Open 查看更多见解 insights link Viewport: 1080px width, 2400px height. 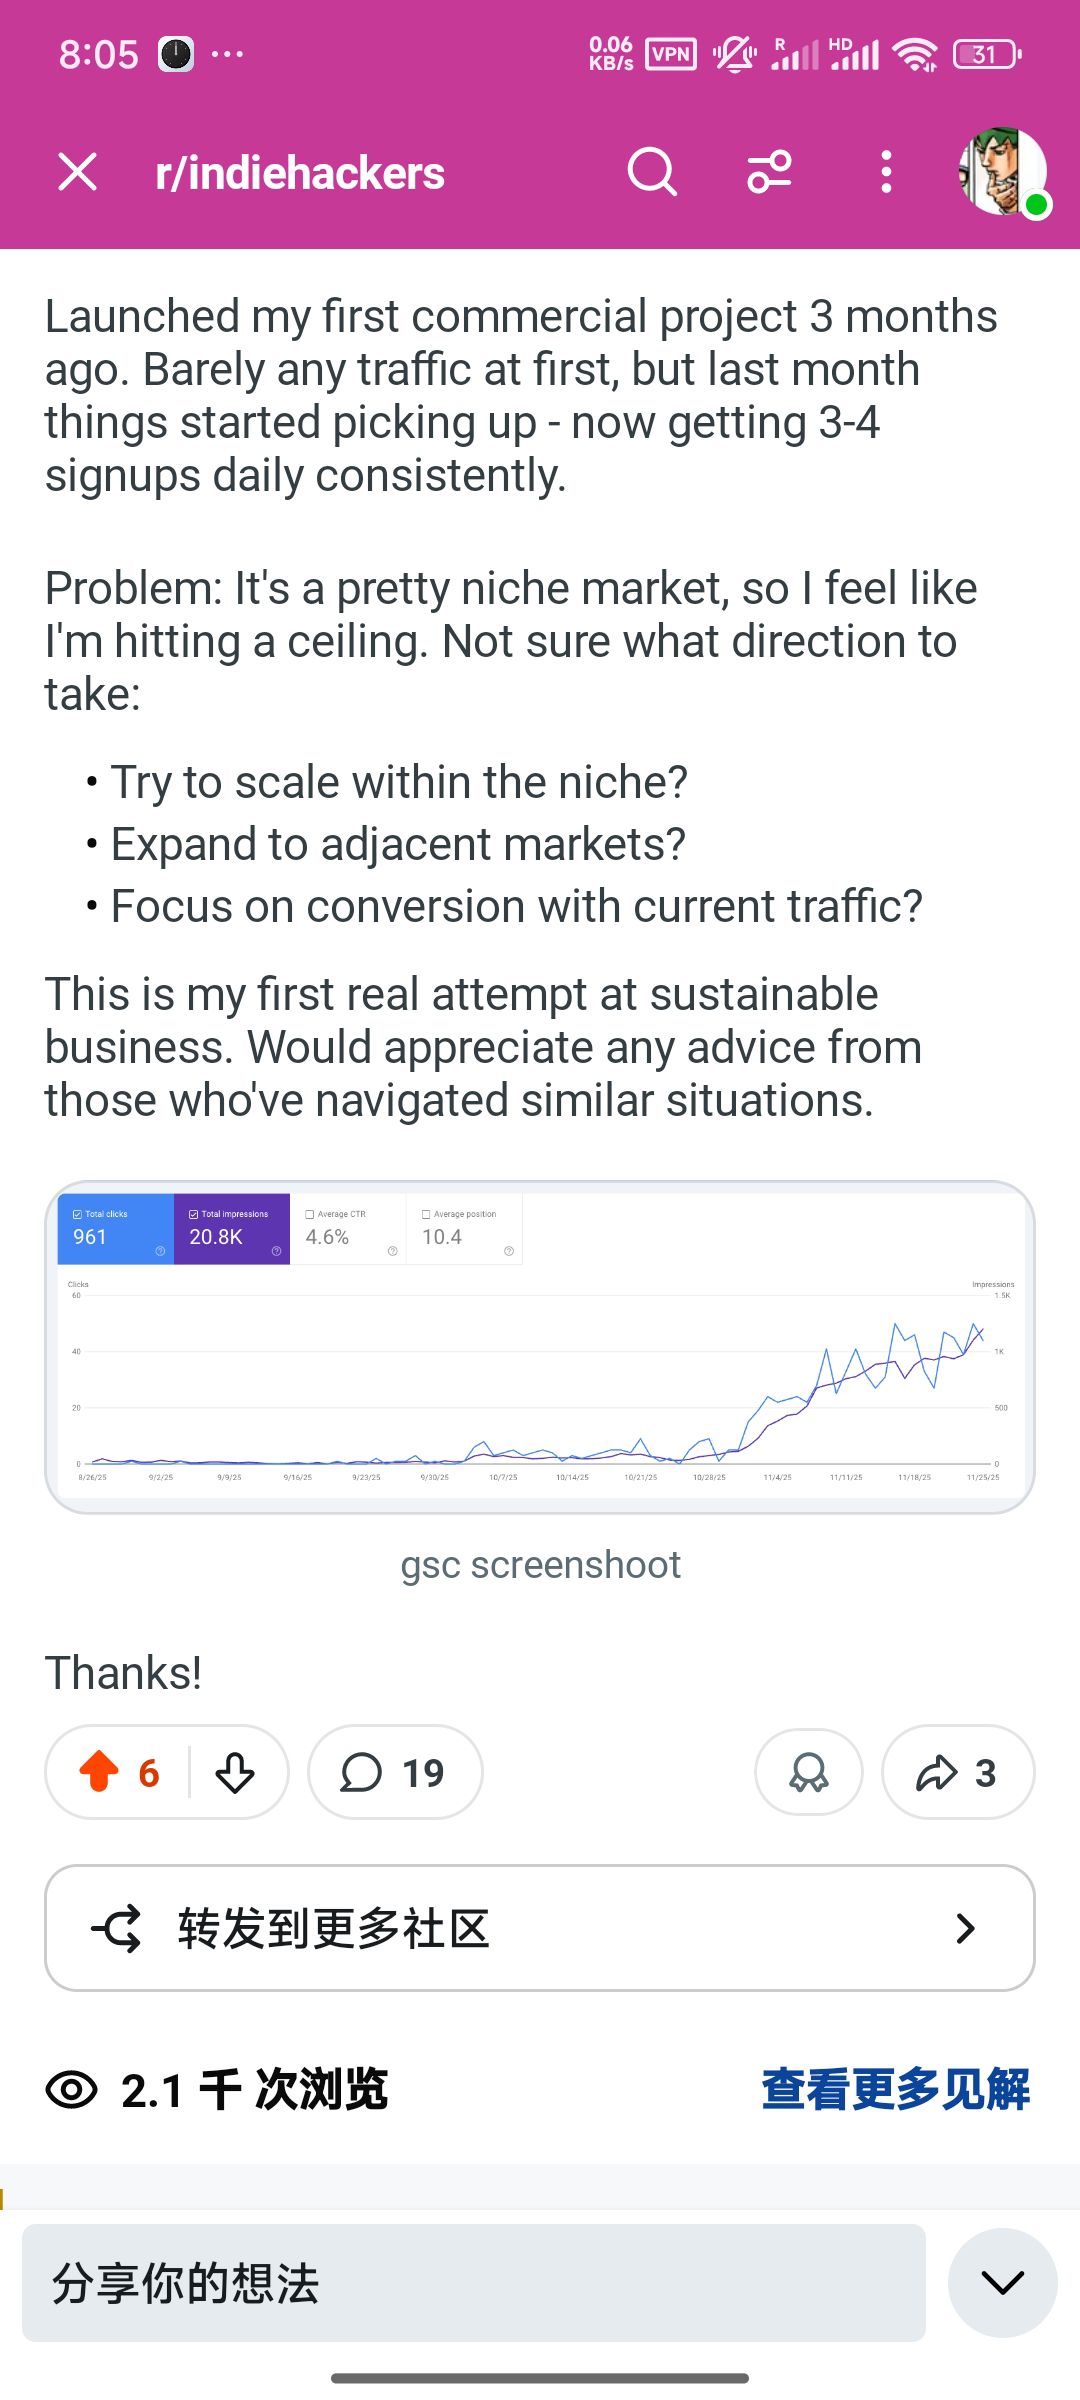click(895, 2090)
